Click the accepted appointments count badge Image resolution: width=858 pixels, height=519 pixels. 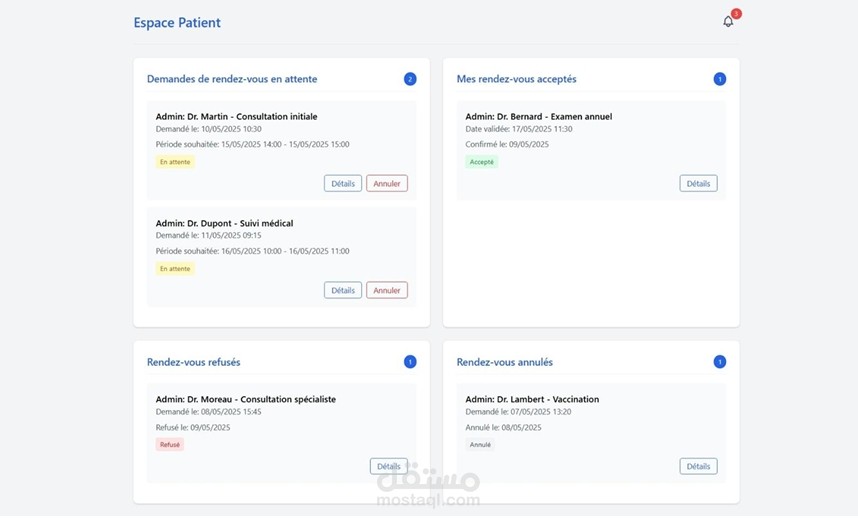(x=720, y=79)
